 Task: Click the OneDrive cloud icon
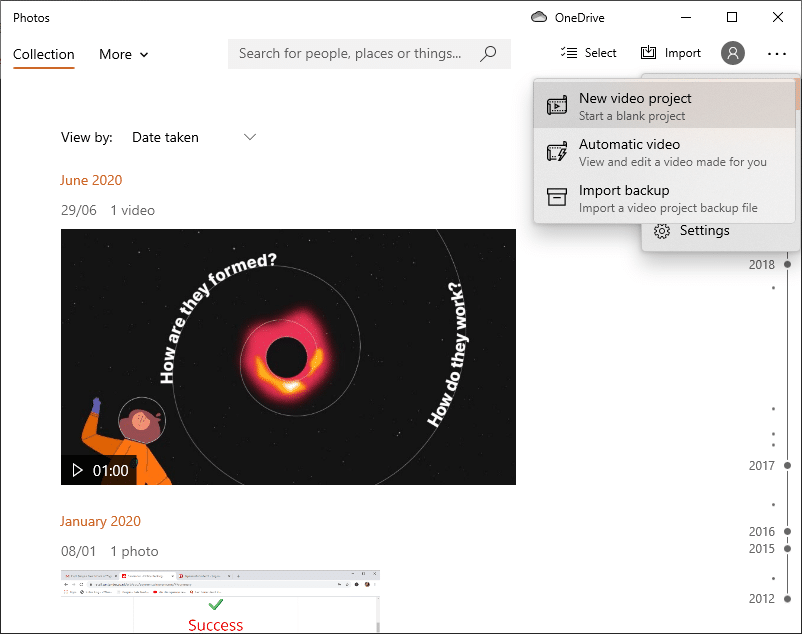539,17
